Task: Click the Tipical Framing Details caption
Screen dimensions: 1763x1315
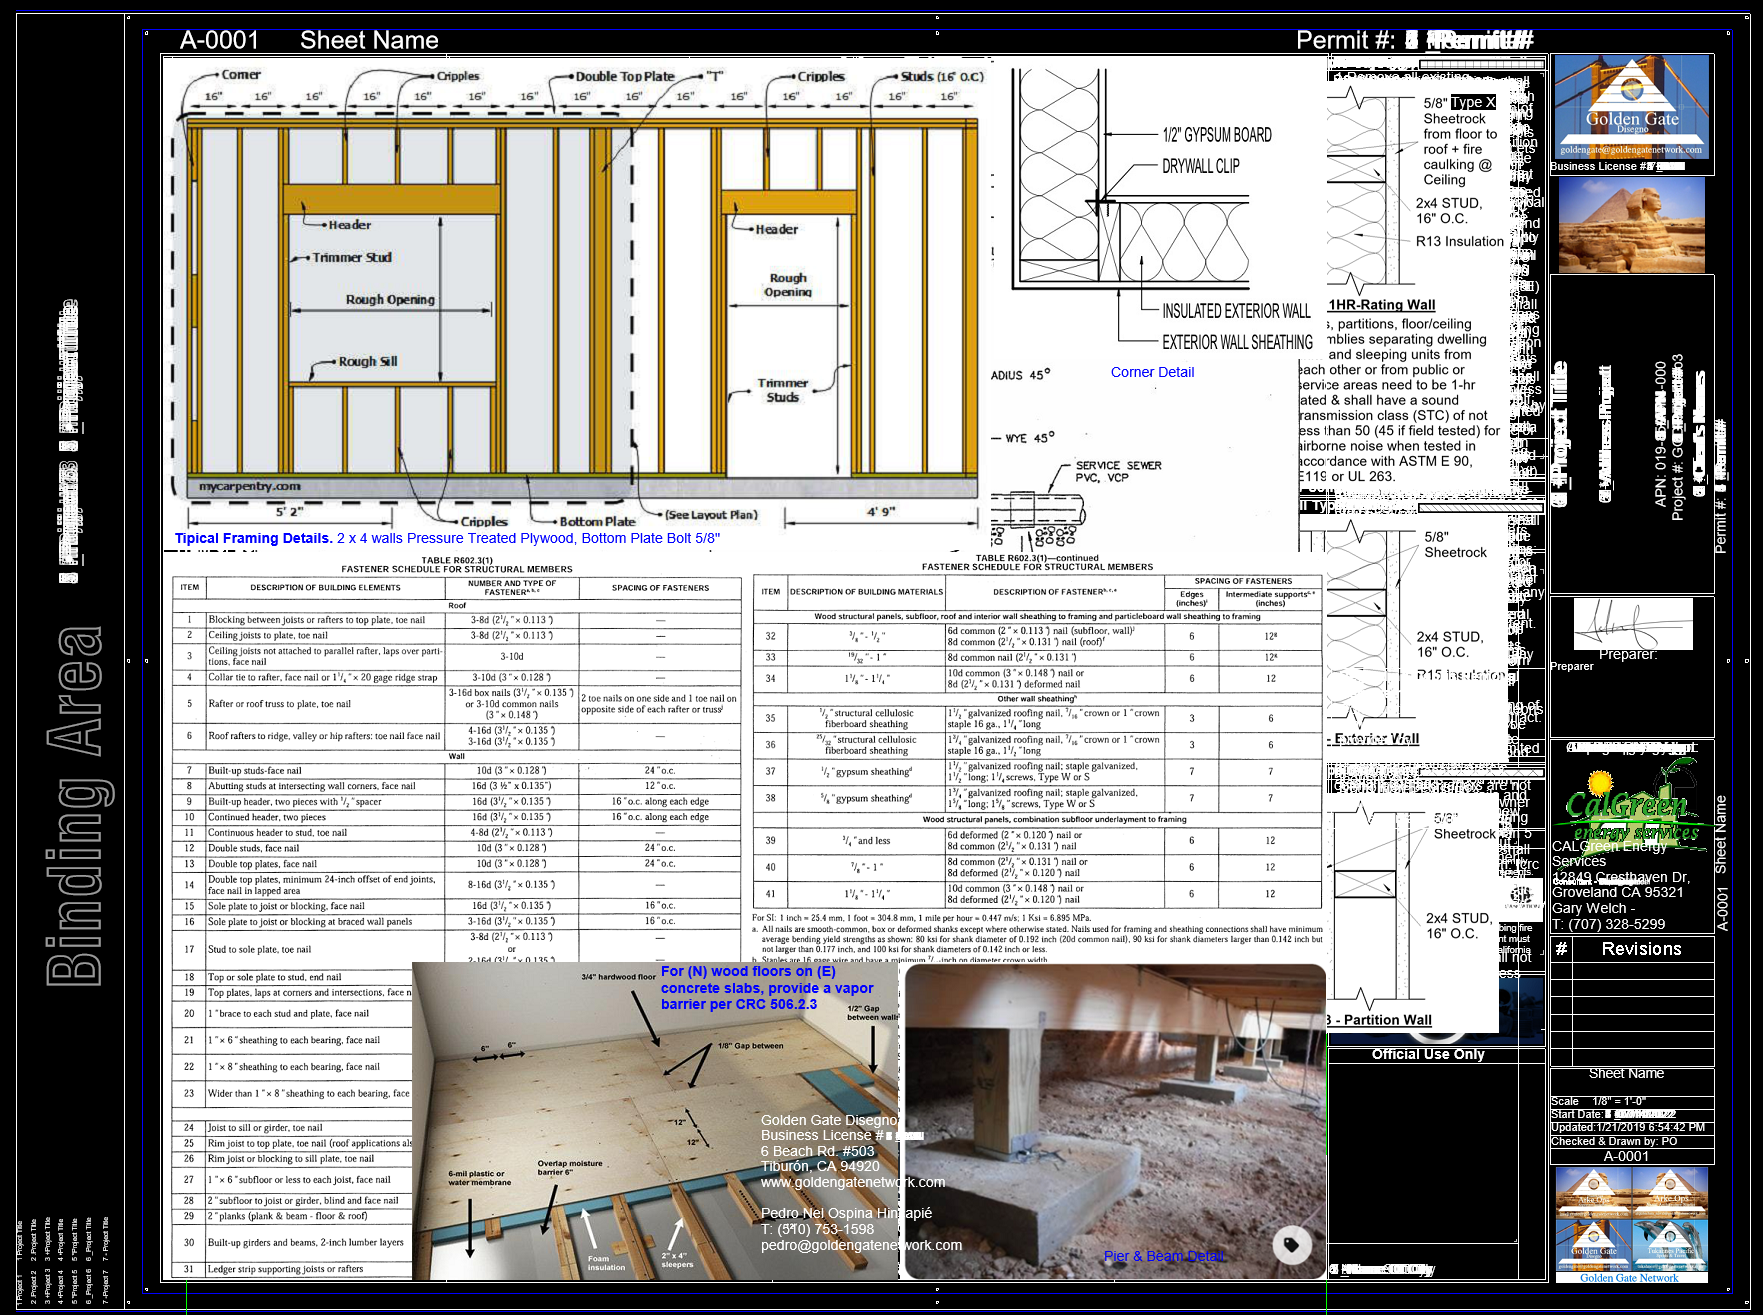Action: pyautogui.click(x=252, y=538)
